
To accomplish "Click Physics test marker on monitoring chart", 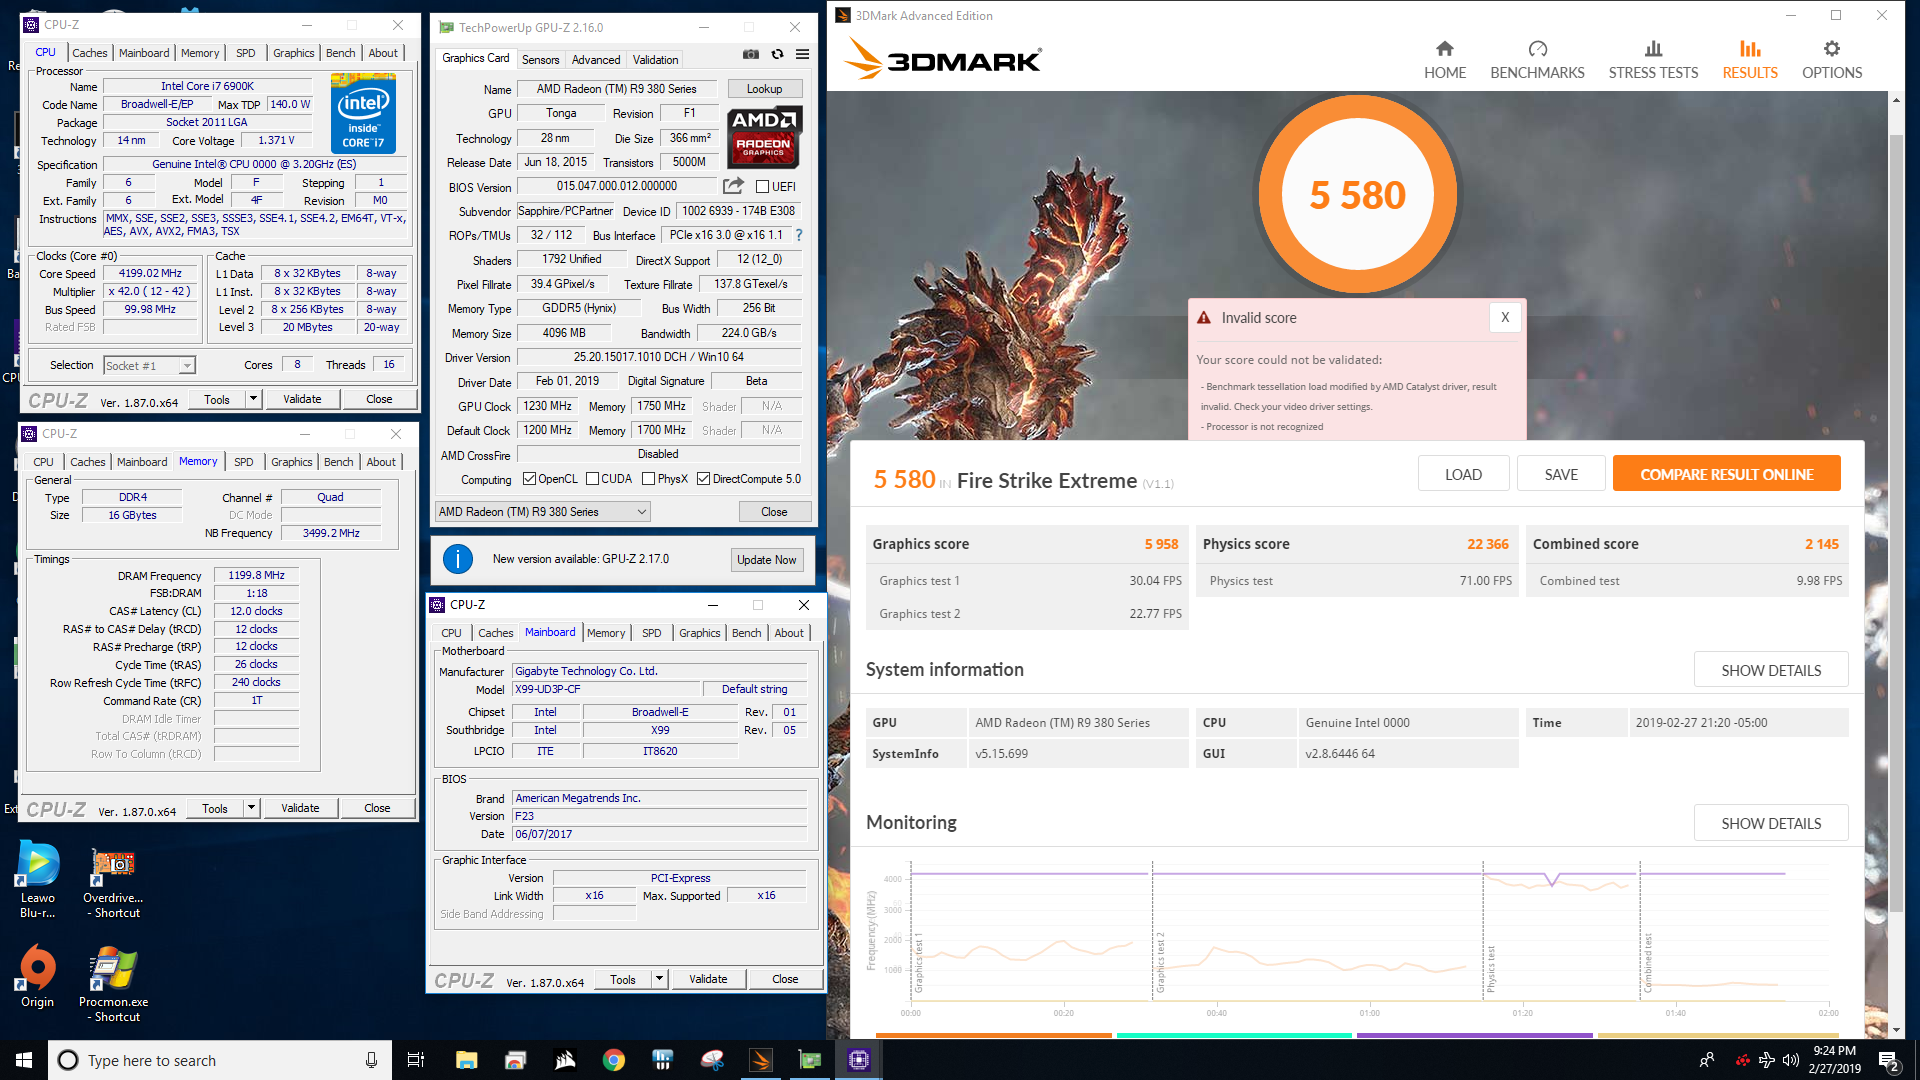I will pos(1491,969).
